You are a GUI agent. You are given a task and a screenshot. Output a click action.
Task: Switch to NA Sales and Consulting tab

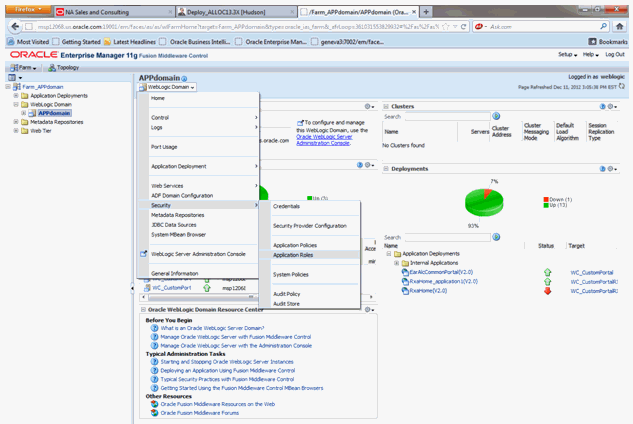114,12
